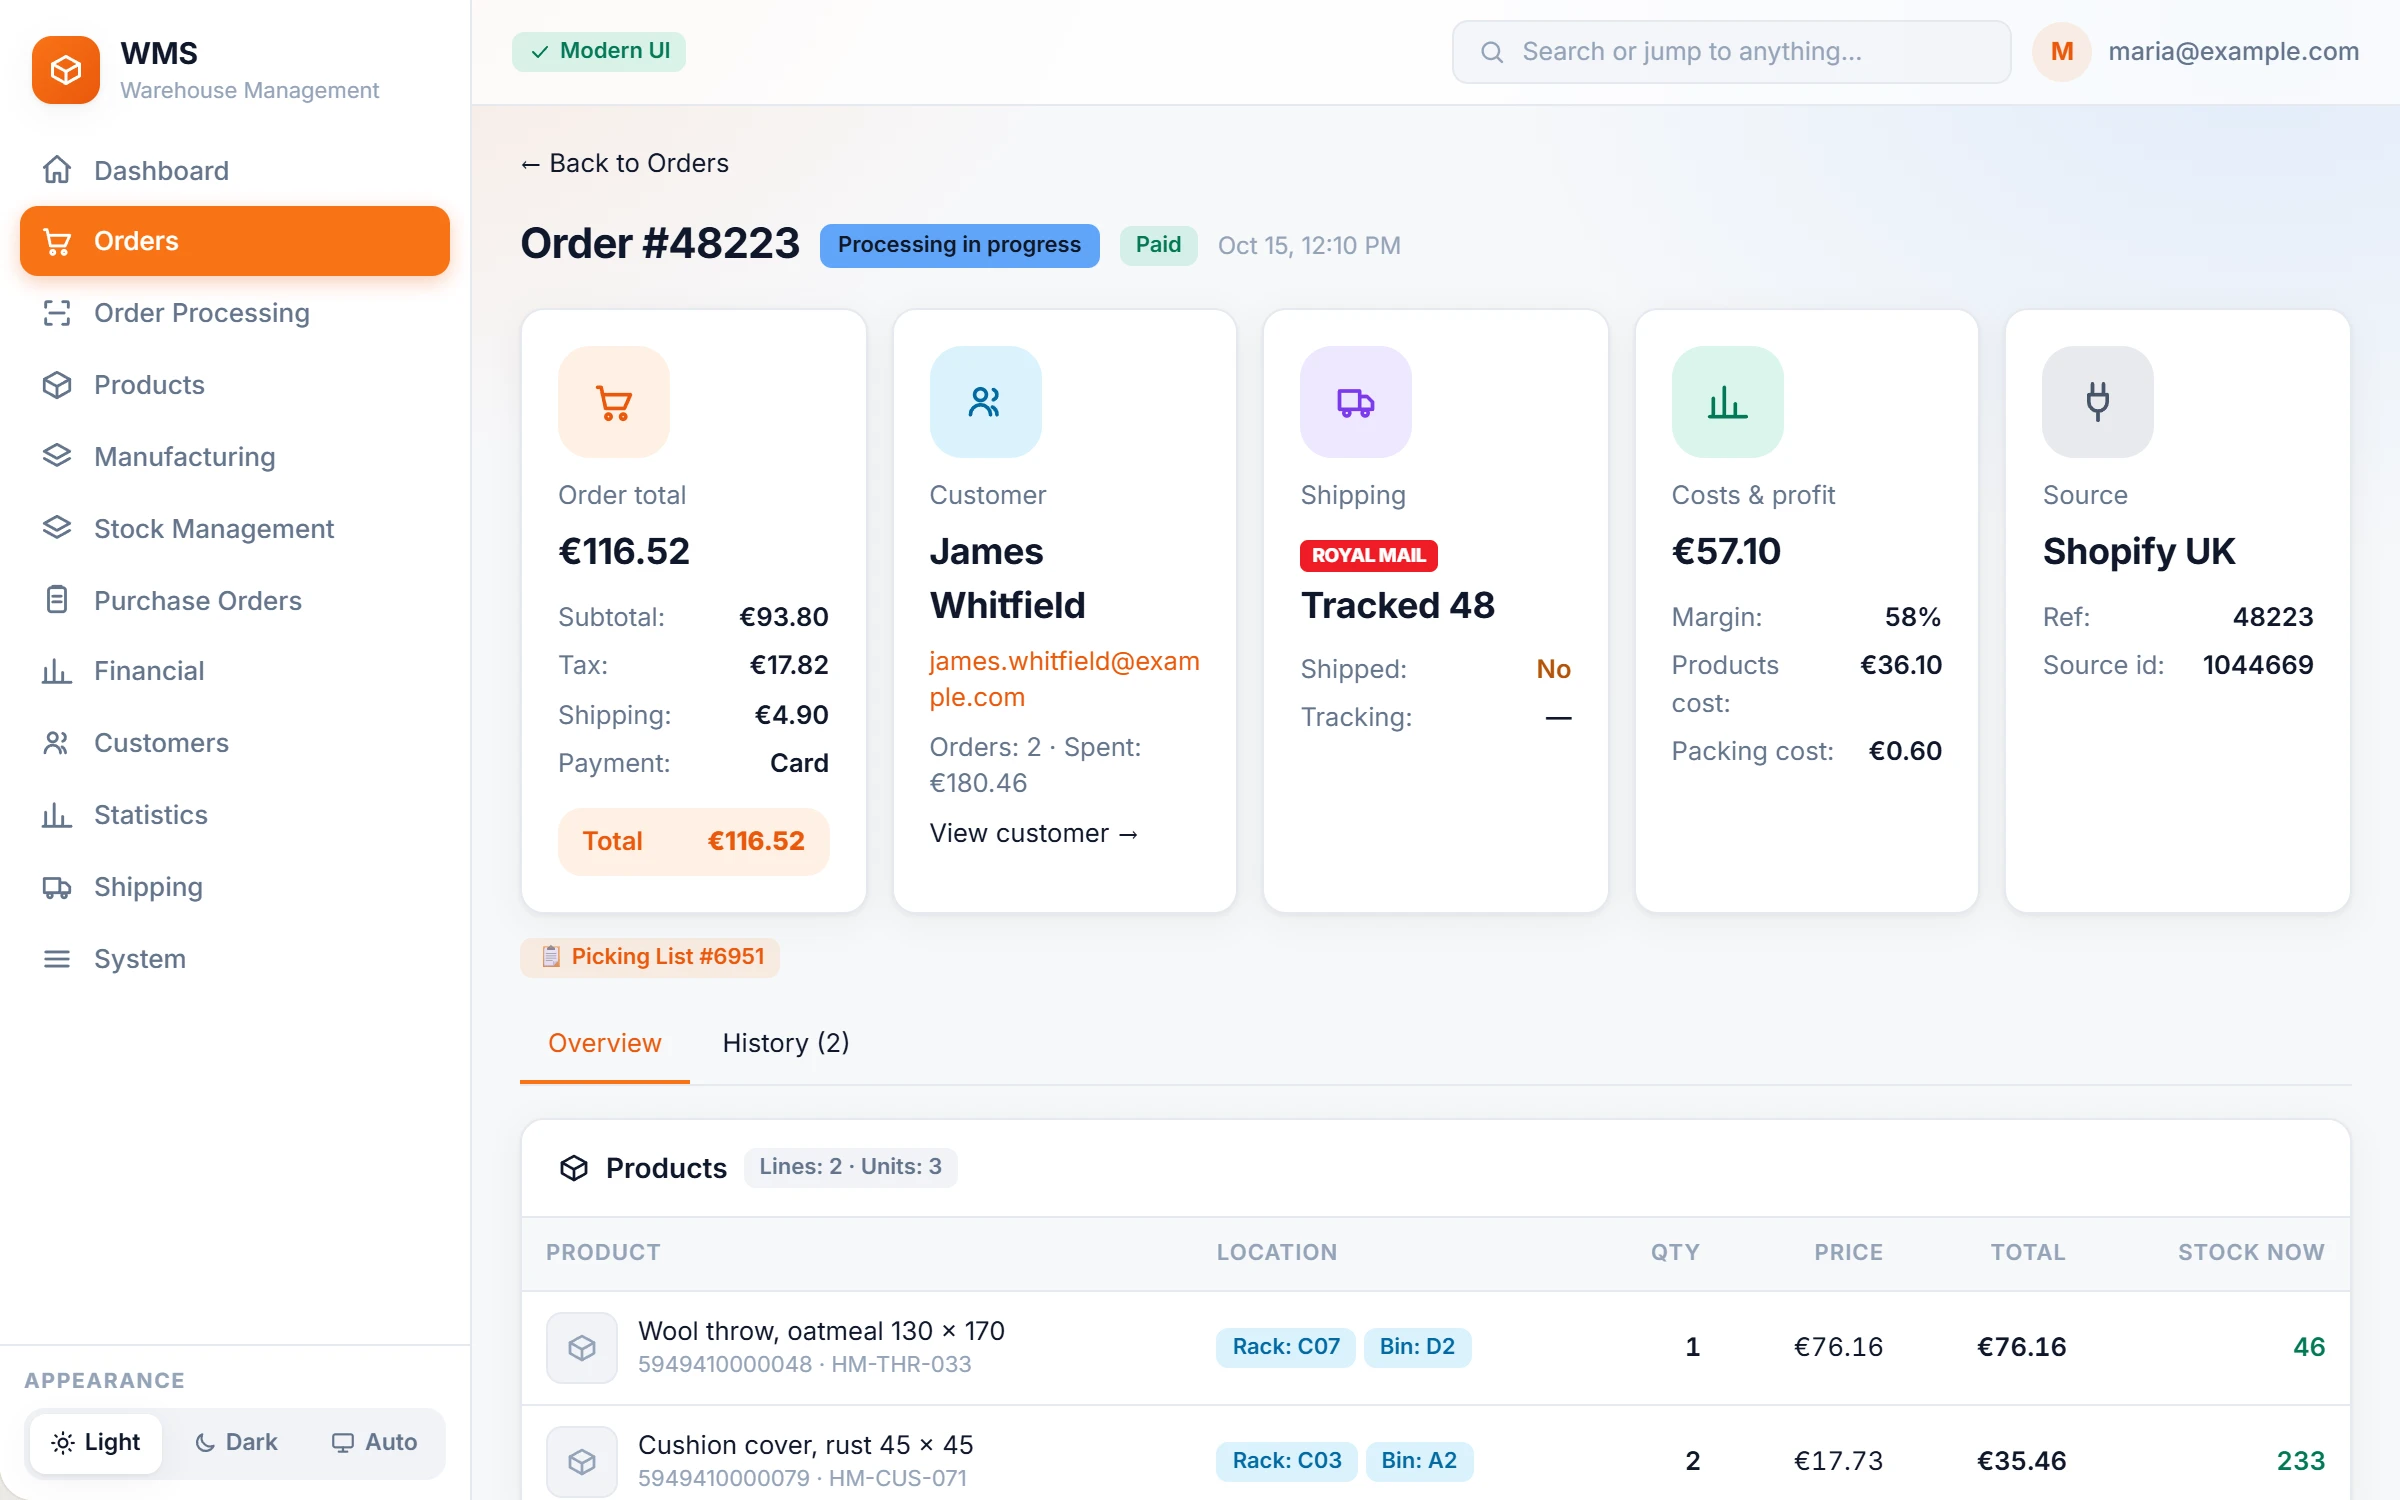
Task: Click the blue customer icon on Customer card
Action: [985, 402]
